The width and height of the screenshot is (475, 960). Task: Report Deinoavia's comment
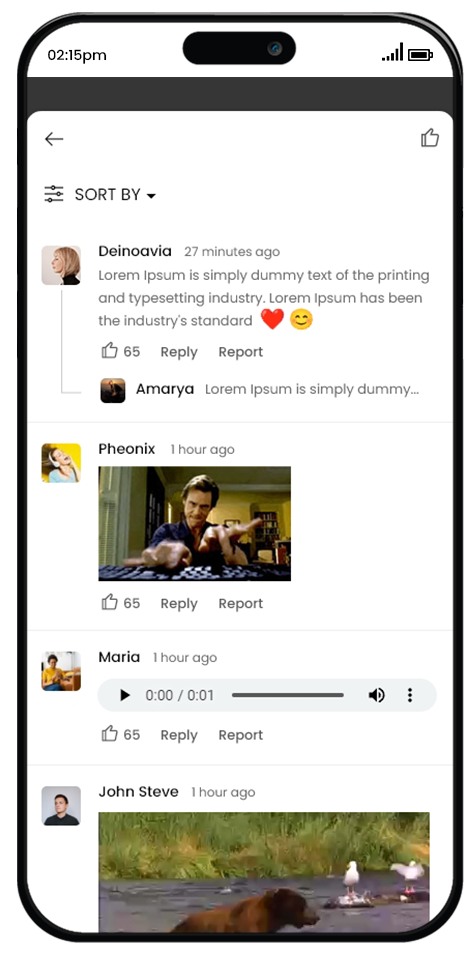tap(241, 352)
